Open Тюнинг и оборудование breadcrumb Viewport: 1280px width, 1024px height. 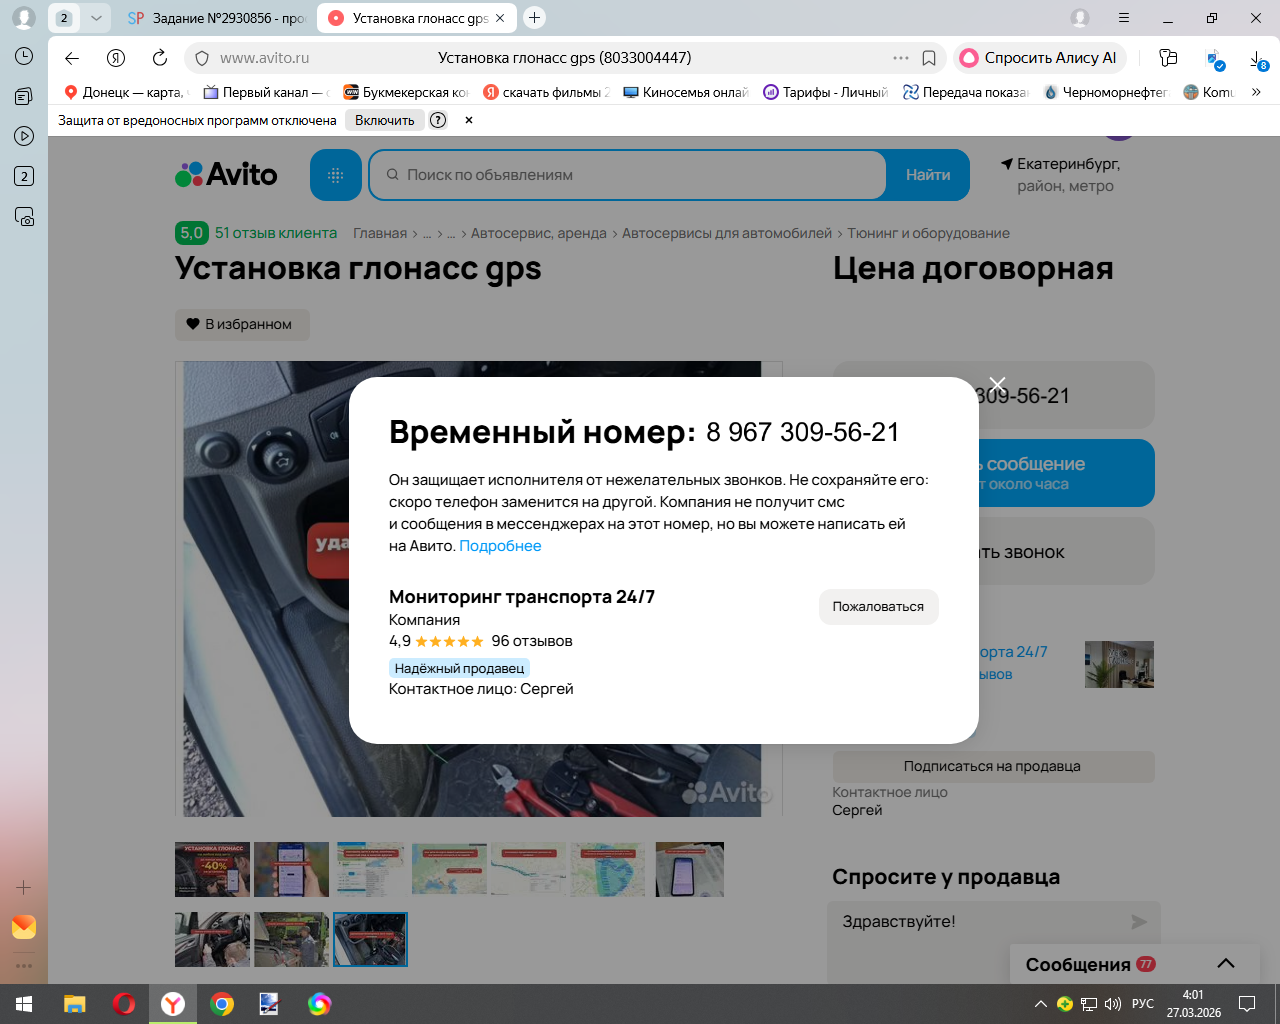click(929, 233)
